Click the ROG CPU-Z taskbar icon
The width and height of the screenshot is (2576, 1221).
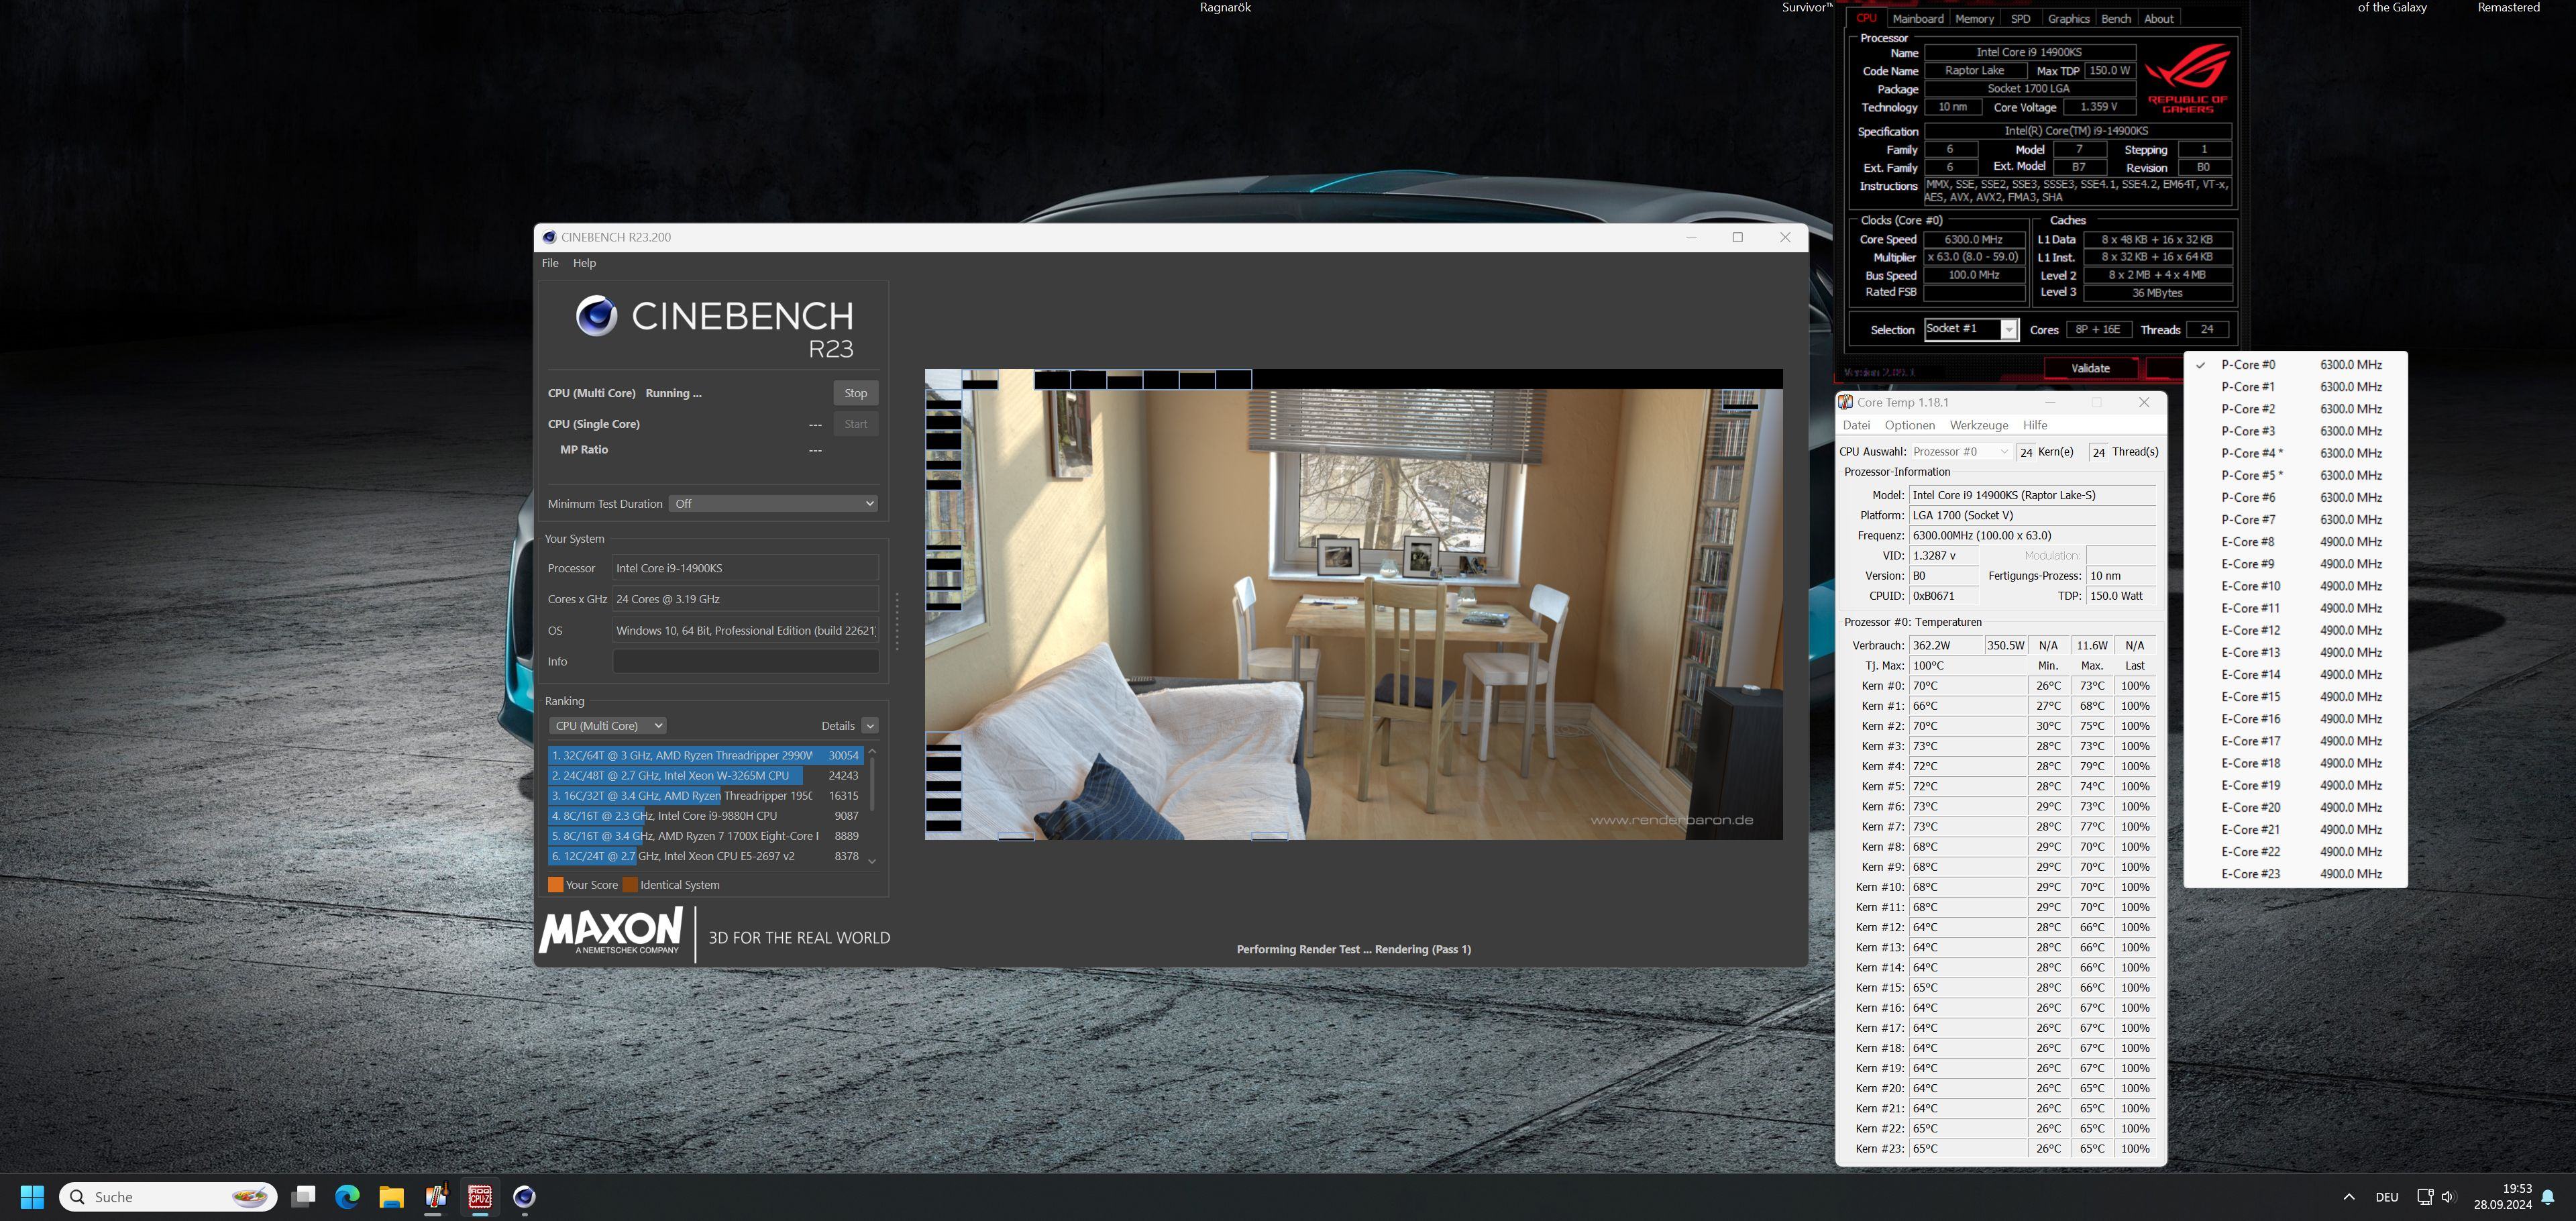click(x=480, y=1196)
